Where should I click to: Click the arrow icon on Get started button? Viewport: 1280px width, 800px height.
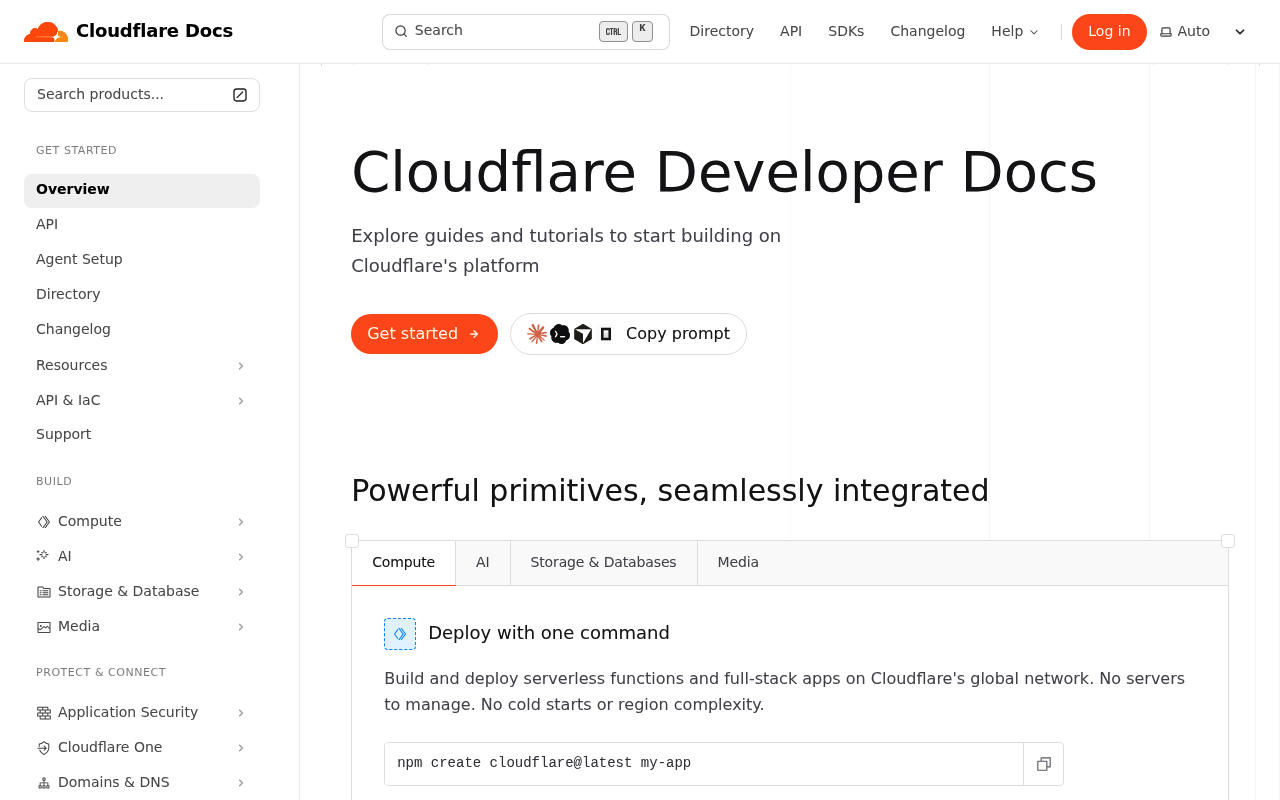click(x=474, y=334)
